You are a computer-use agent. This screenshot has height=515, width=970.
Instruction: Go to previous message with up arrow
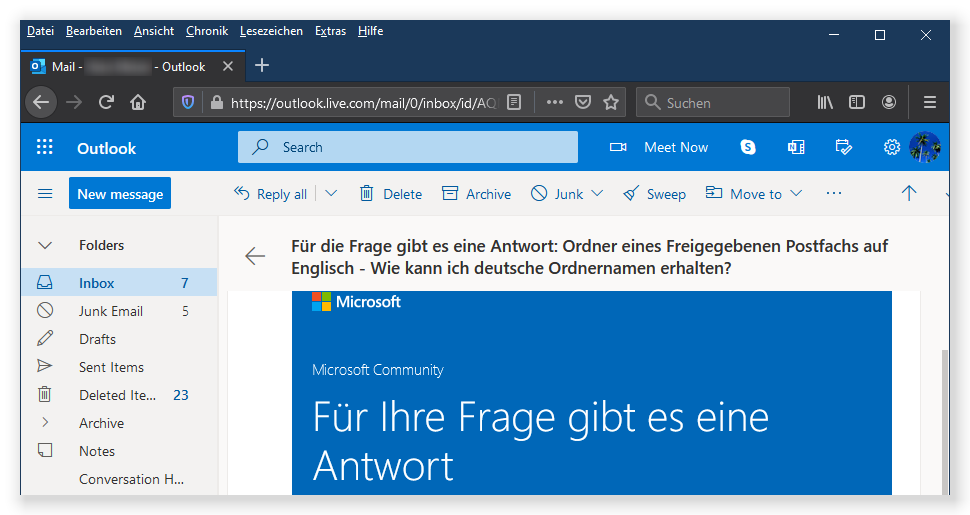pyautogui.click(x=909, y=193)
